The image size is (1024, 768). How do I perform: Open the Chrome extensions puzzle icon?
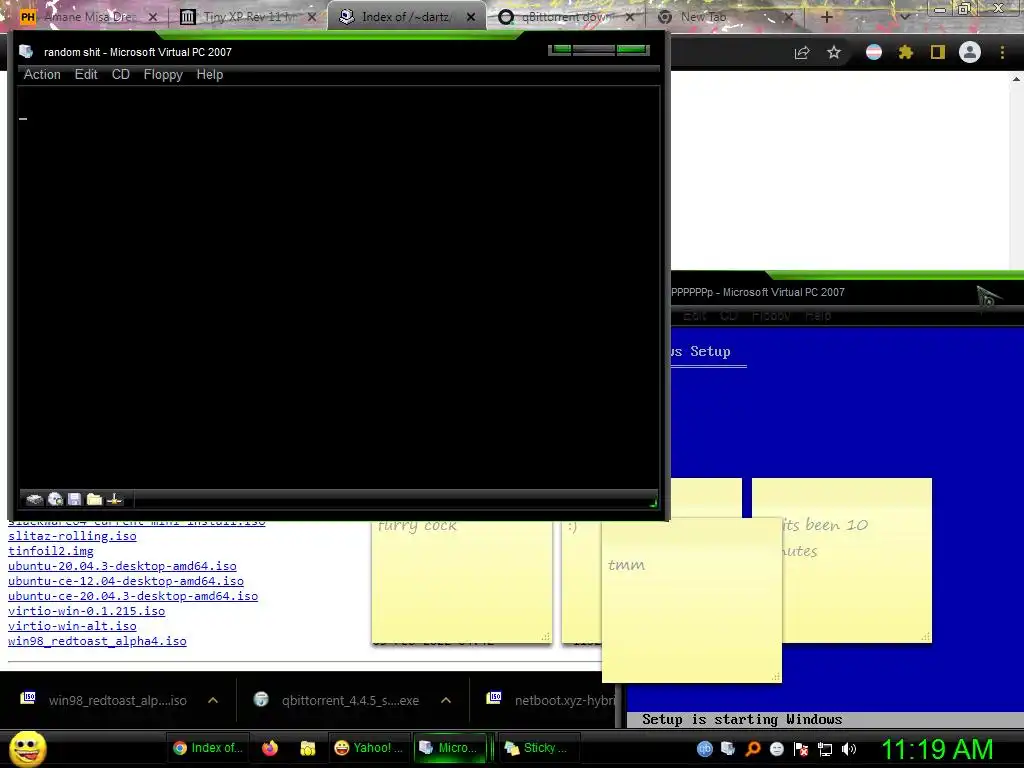[x=906, y=52]
